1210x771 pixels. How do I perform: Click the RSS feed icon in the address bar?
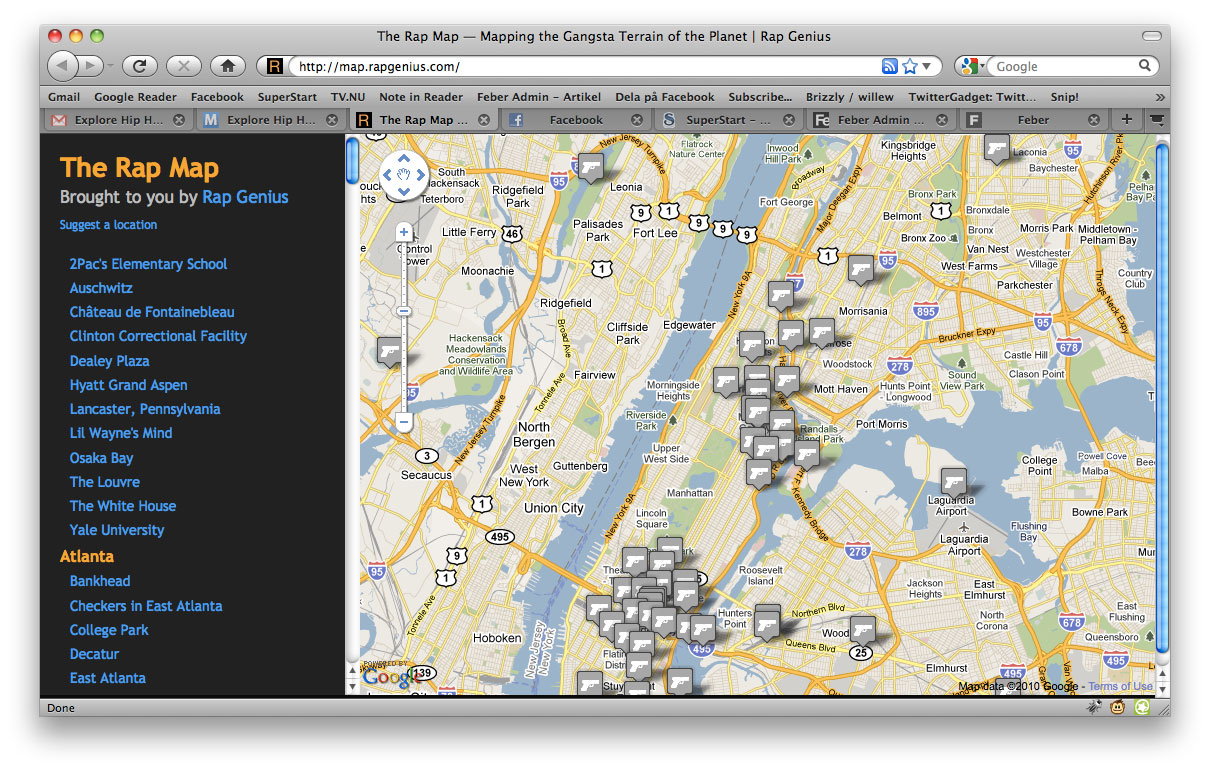(890, 66)
